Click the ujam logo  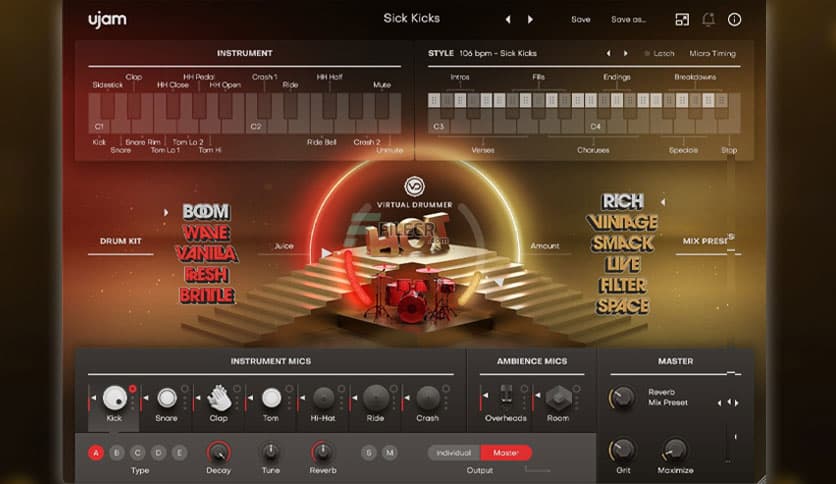pyautogui.click(x=107, y=20)
